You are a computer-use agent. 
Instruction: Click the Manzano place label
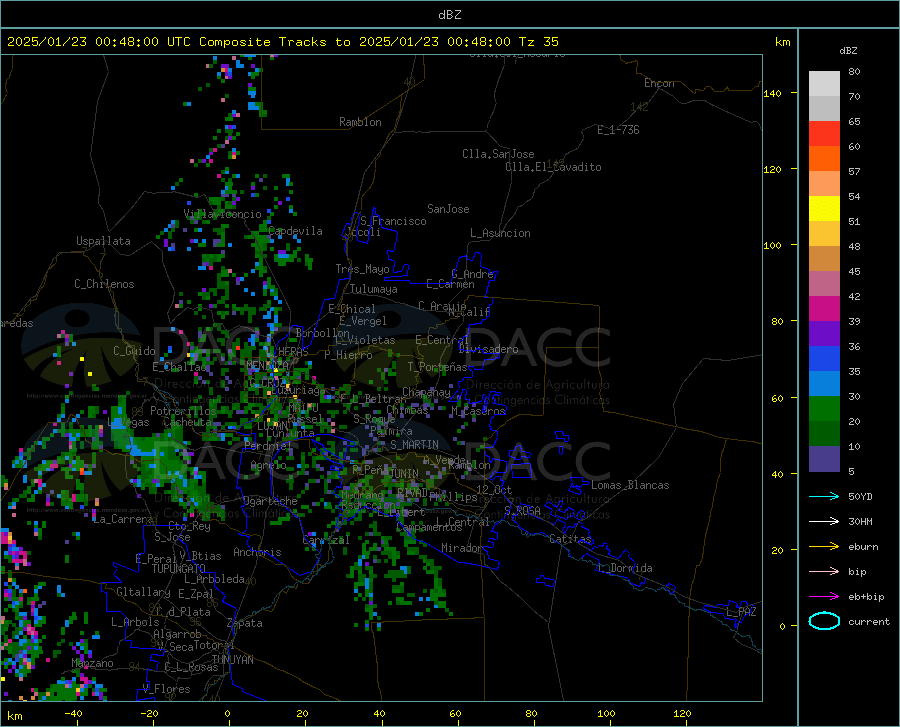pyautogui.click(x=92, y=663)
